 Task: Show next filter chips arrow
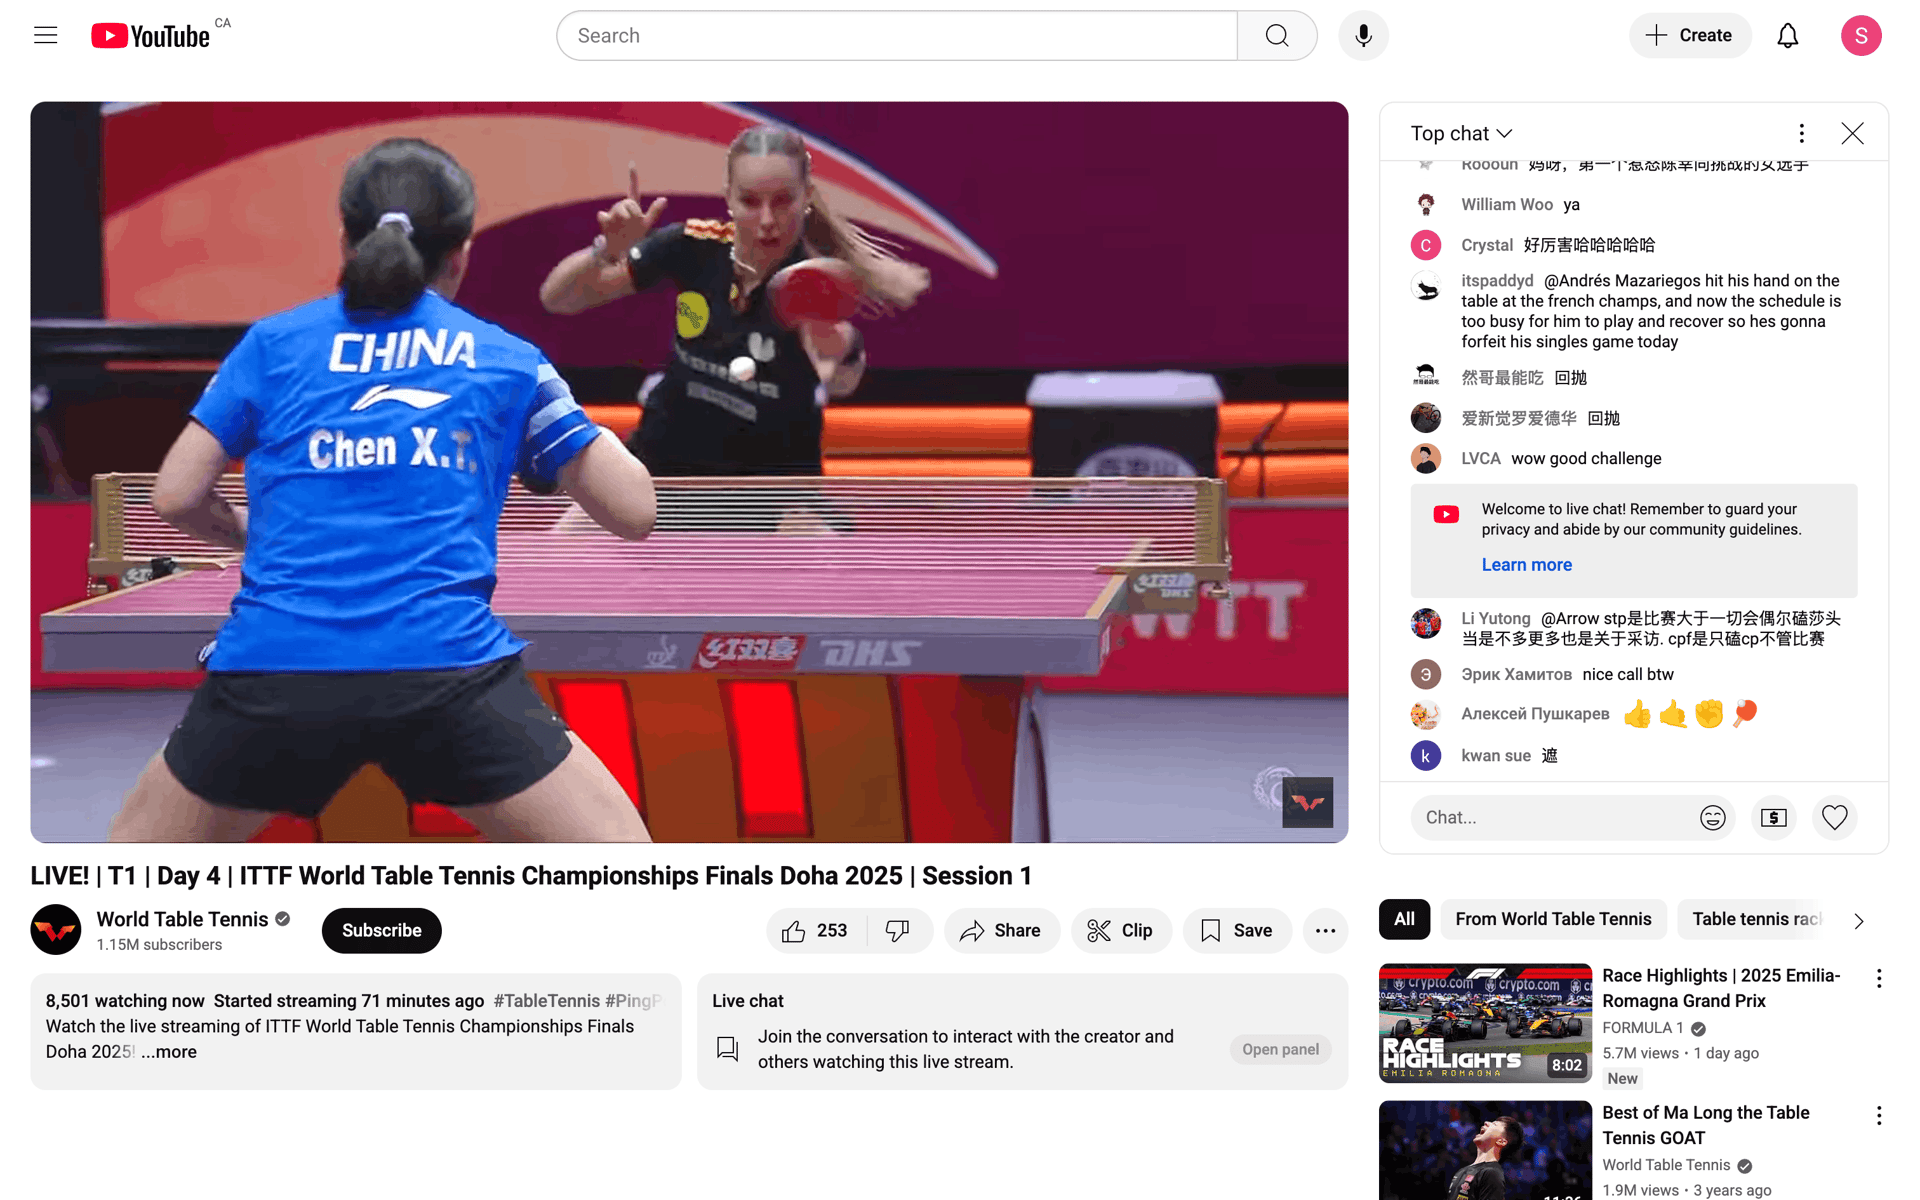pyautogui.click(x=1859, y=921)
